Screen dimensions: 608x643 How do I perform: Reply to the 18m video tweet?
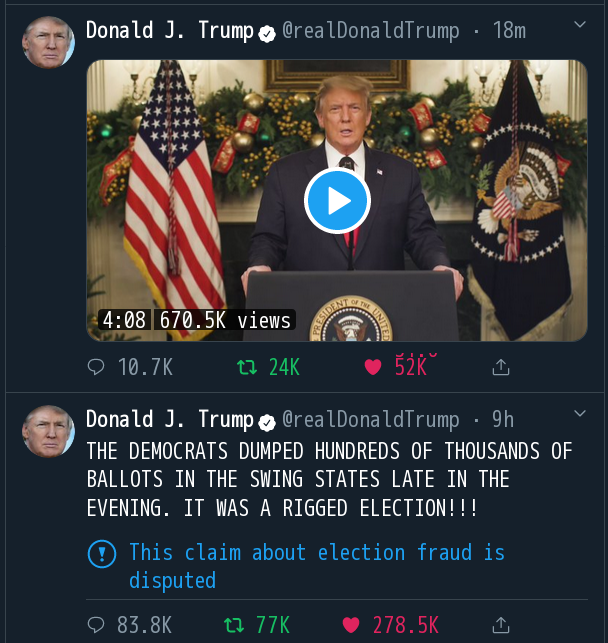pos(96,368)
